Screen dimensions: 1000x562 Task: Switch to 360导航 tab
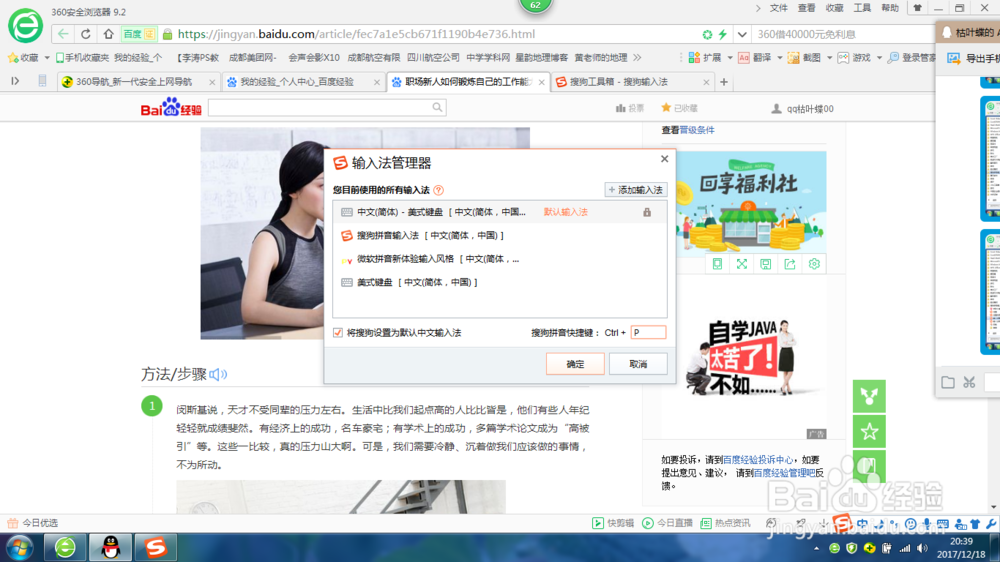(x=139, y=82)
